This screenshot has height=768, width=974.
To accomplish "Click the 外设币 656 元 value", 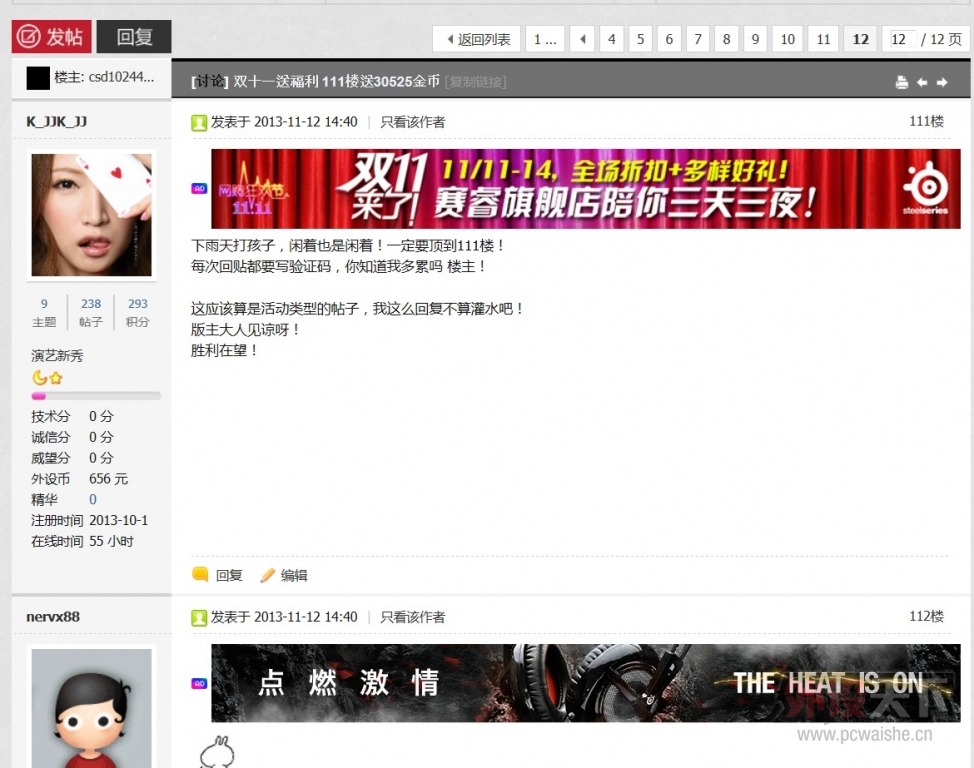I will (108, 479).
